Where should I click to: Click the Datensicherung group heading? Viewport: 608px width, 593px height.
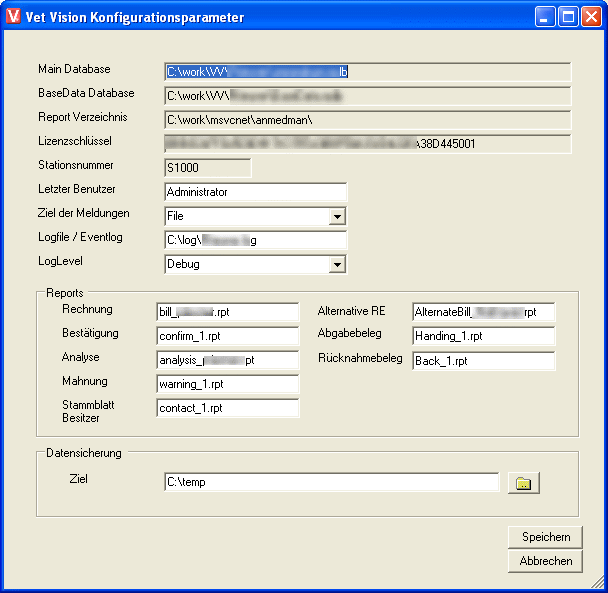(x=84, y=453)
